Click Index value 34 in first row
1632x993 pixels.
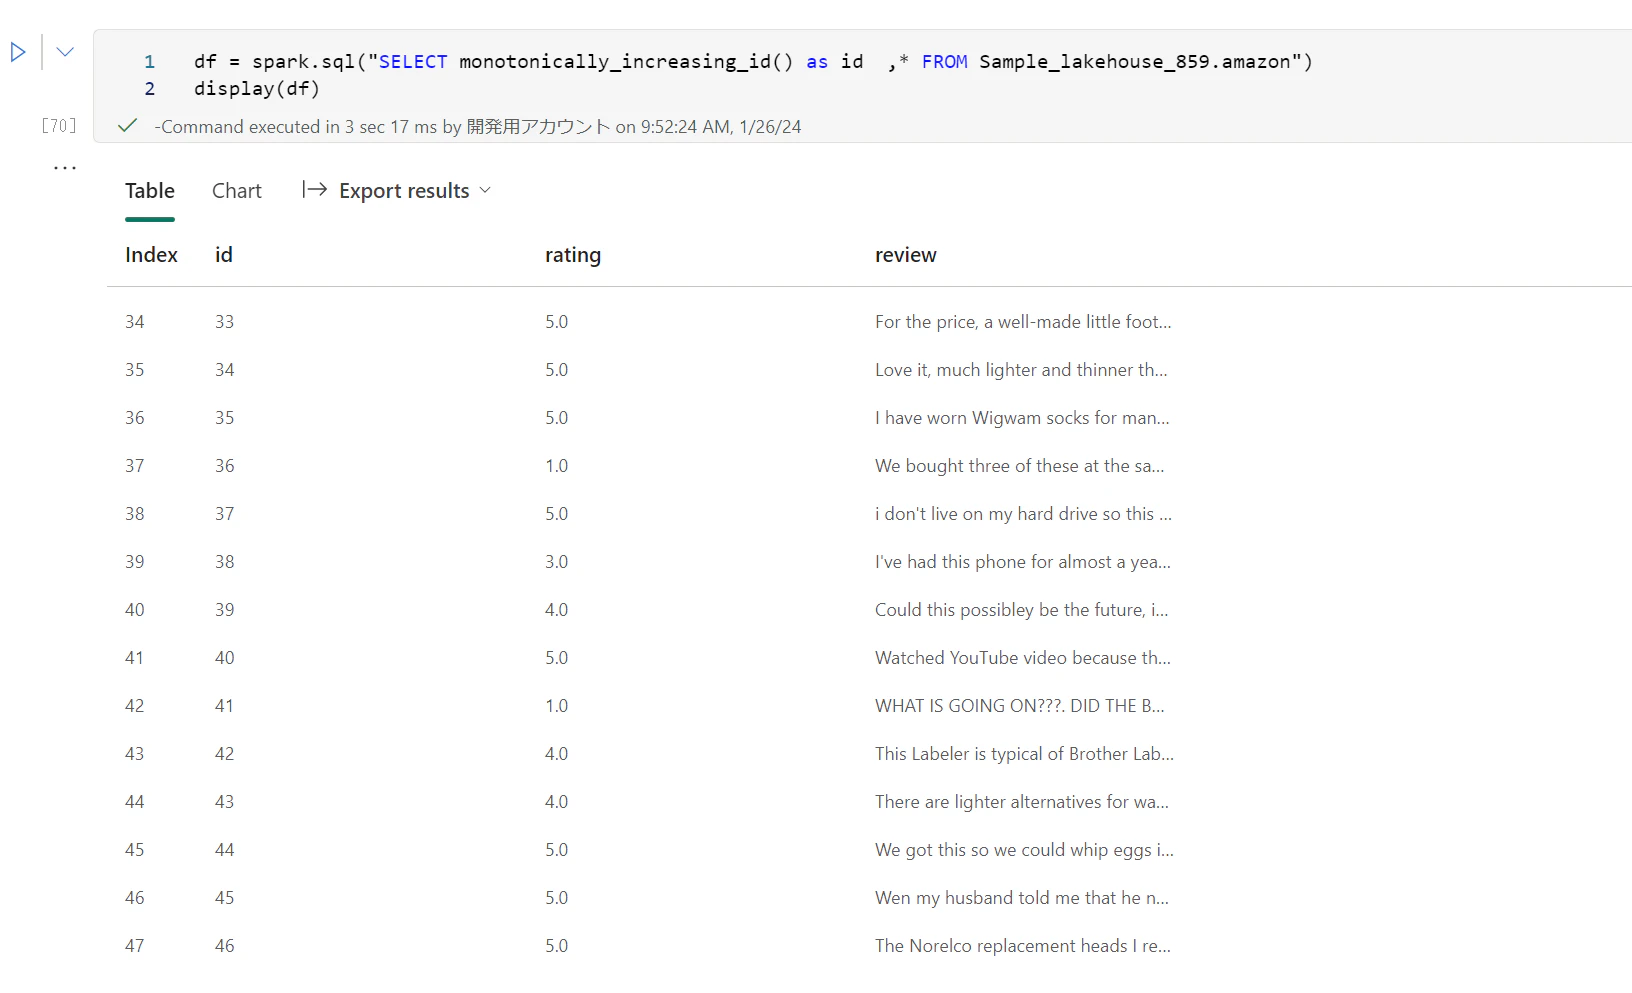pyautogui.click(x=135, y=322)
